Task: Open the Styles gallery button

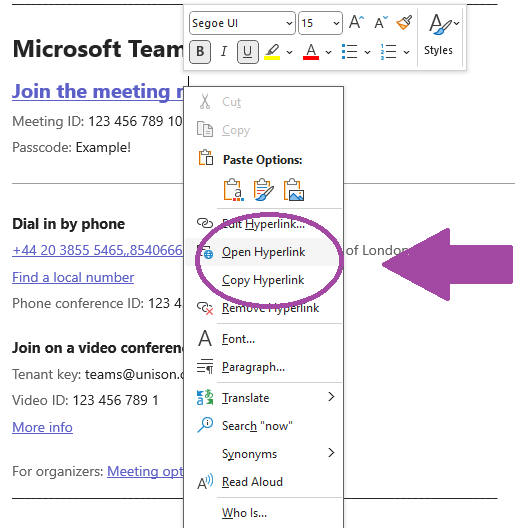Action: tap(438, 36)
